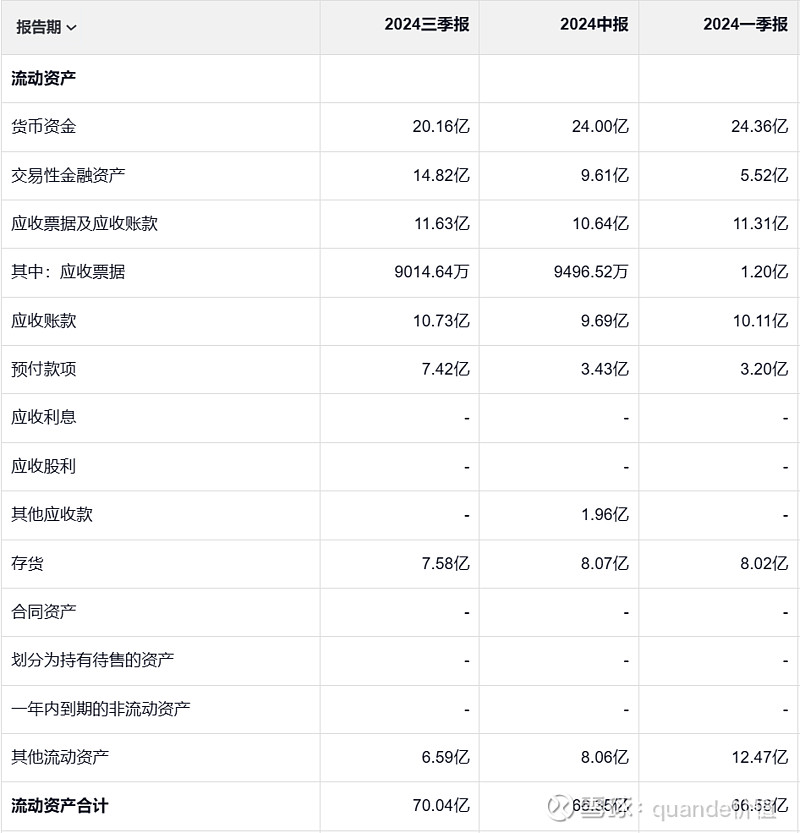
Task: Click the 应收票据及应收账款 row label
Action: tap(84, 224)
